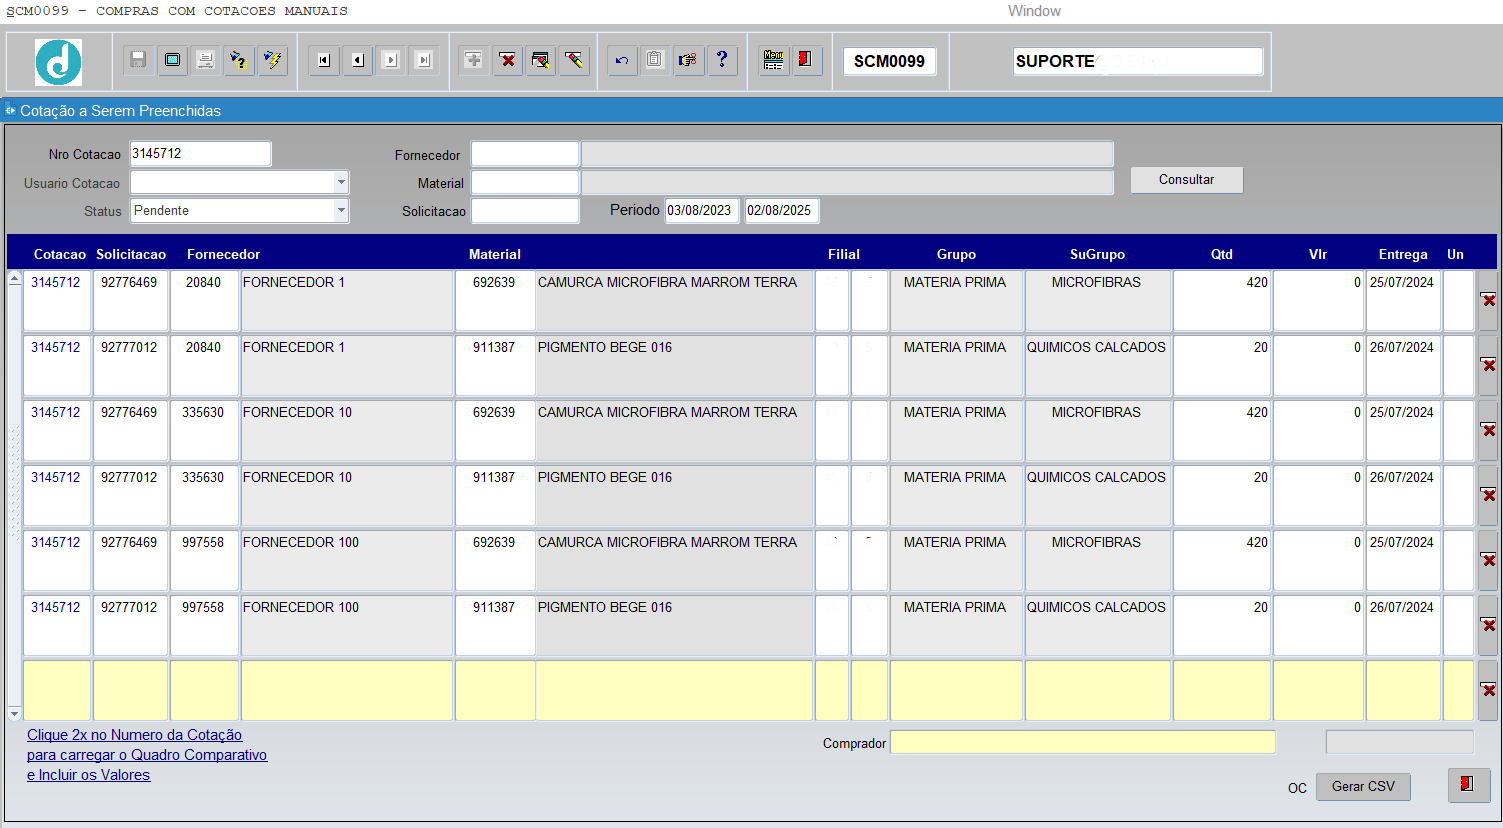The width and height of the screenshot is (1503, 828).
Task: Click the red X beside empty yellow row
Action: click(1488, 690)
